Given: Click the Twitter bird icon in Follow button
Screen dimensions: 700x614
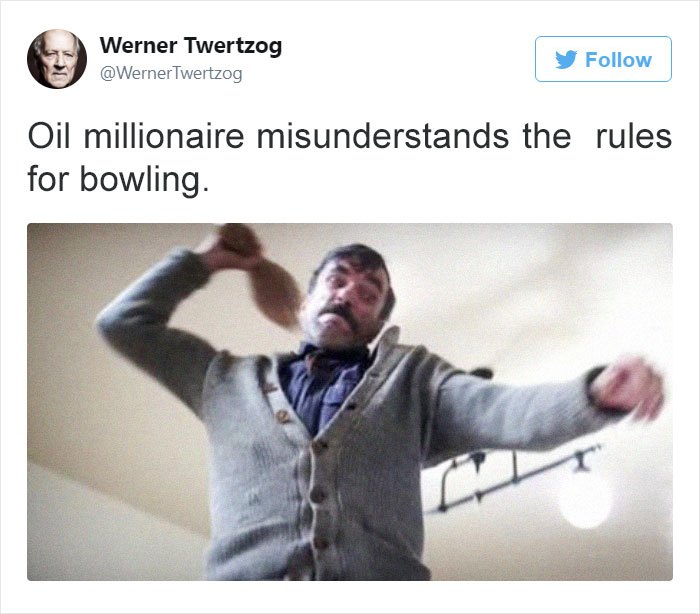Looking at the screenshot, I should coord(566,59).
